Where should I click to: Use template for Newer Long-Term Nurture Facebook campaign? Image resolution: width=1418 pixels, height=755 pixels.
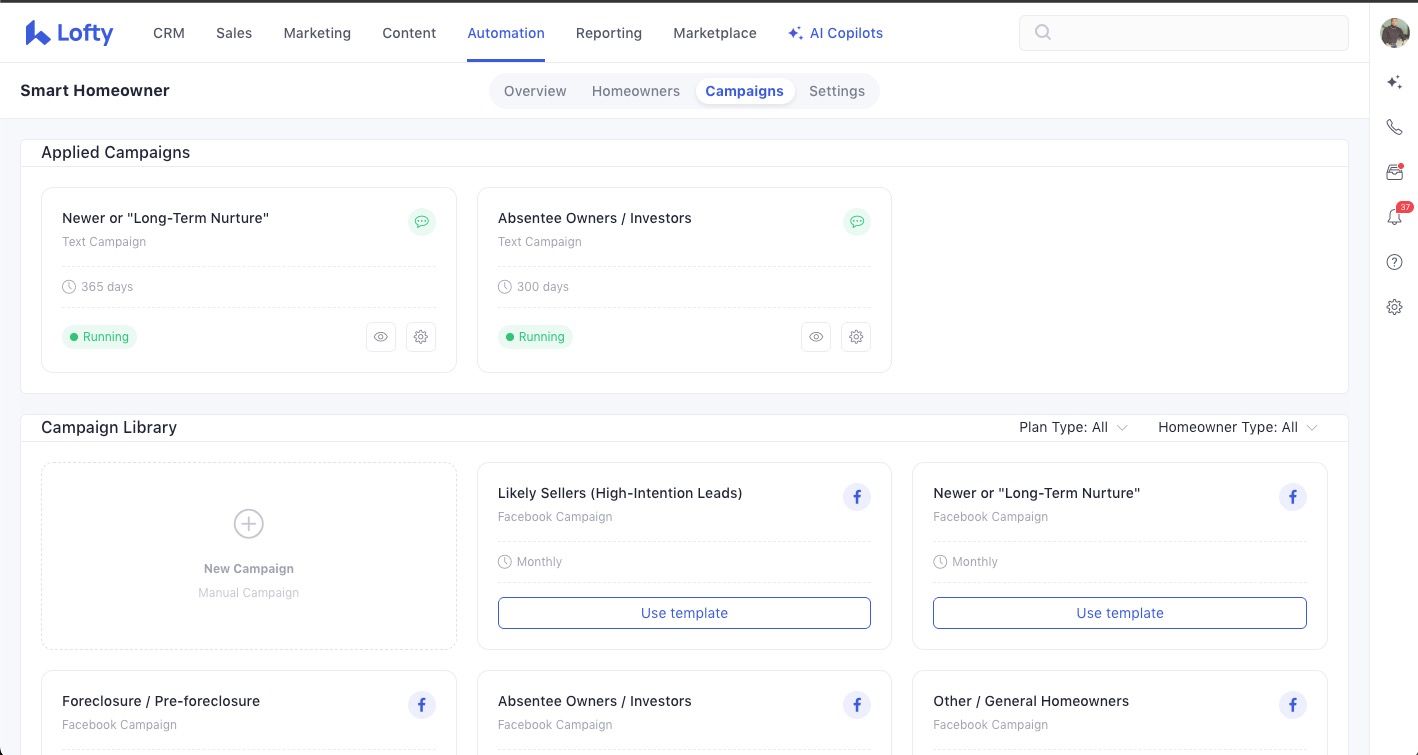(x=1119, y=613)
